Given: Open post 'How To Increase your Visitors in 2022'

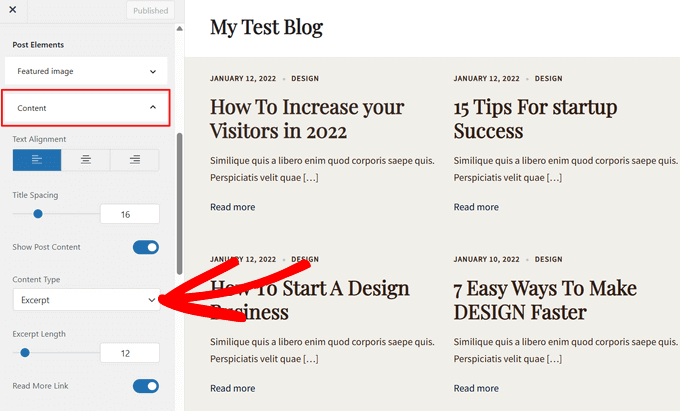Looking at the screenshot, I should pos(307,119).
